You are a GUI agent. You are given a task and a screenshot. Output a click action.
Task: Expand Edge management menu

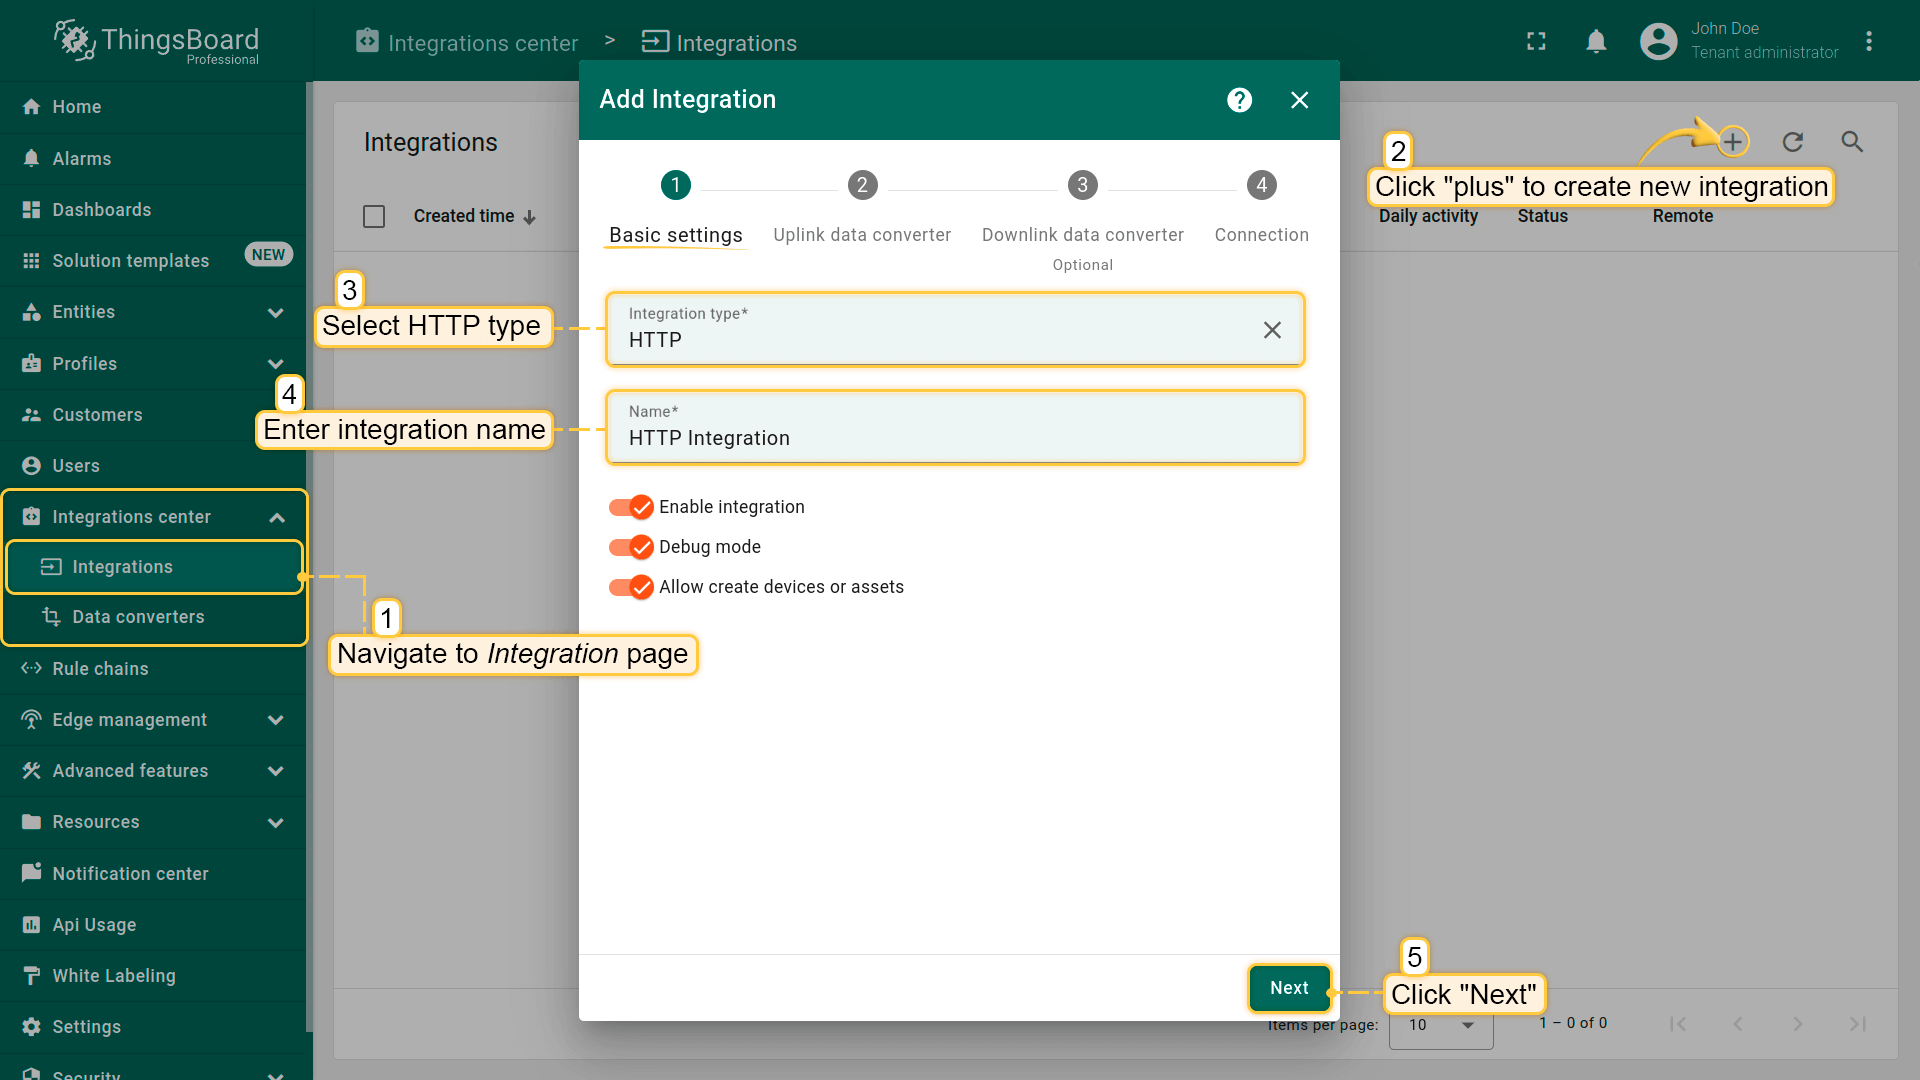click(x=276, y=720)
